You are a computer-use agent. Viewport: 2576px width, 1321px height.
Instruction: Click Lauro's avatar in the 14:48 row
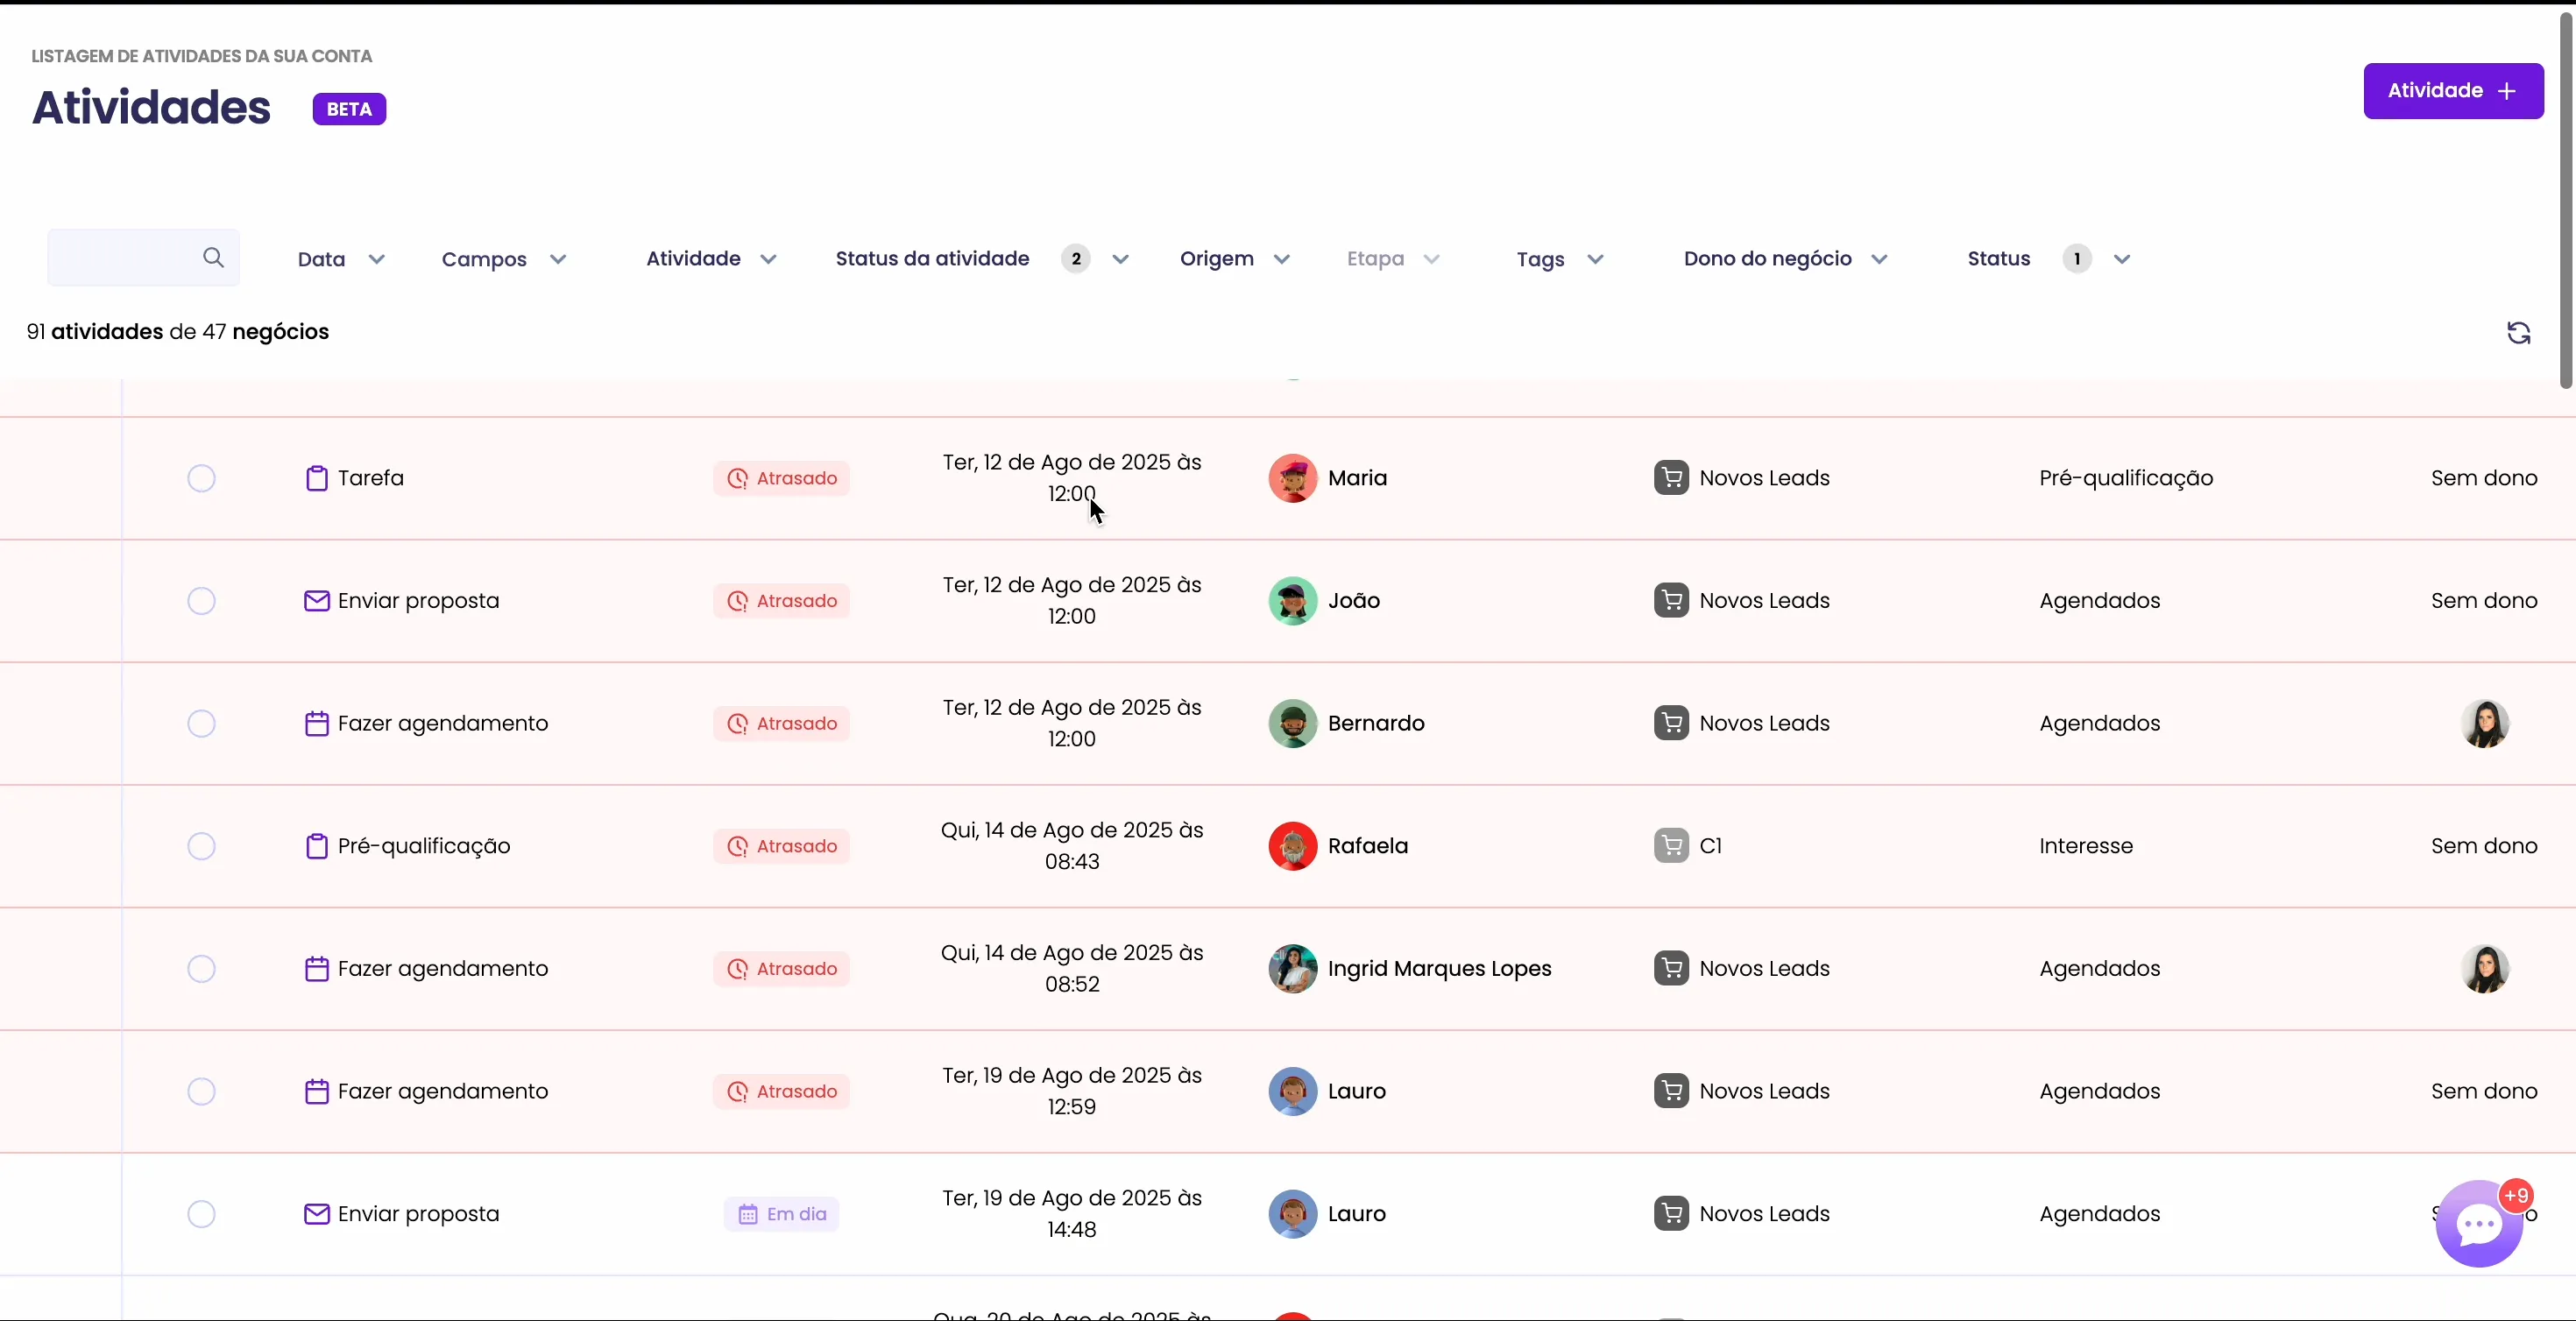tap(1292, 1214)
